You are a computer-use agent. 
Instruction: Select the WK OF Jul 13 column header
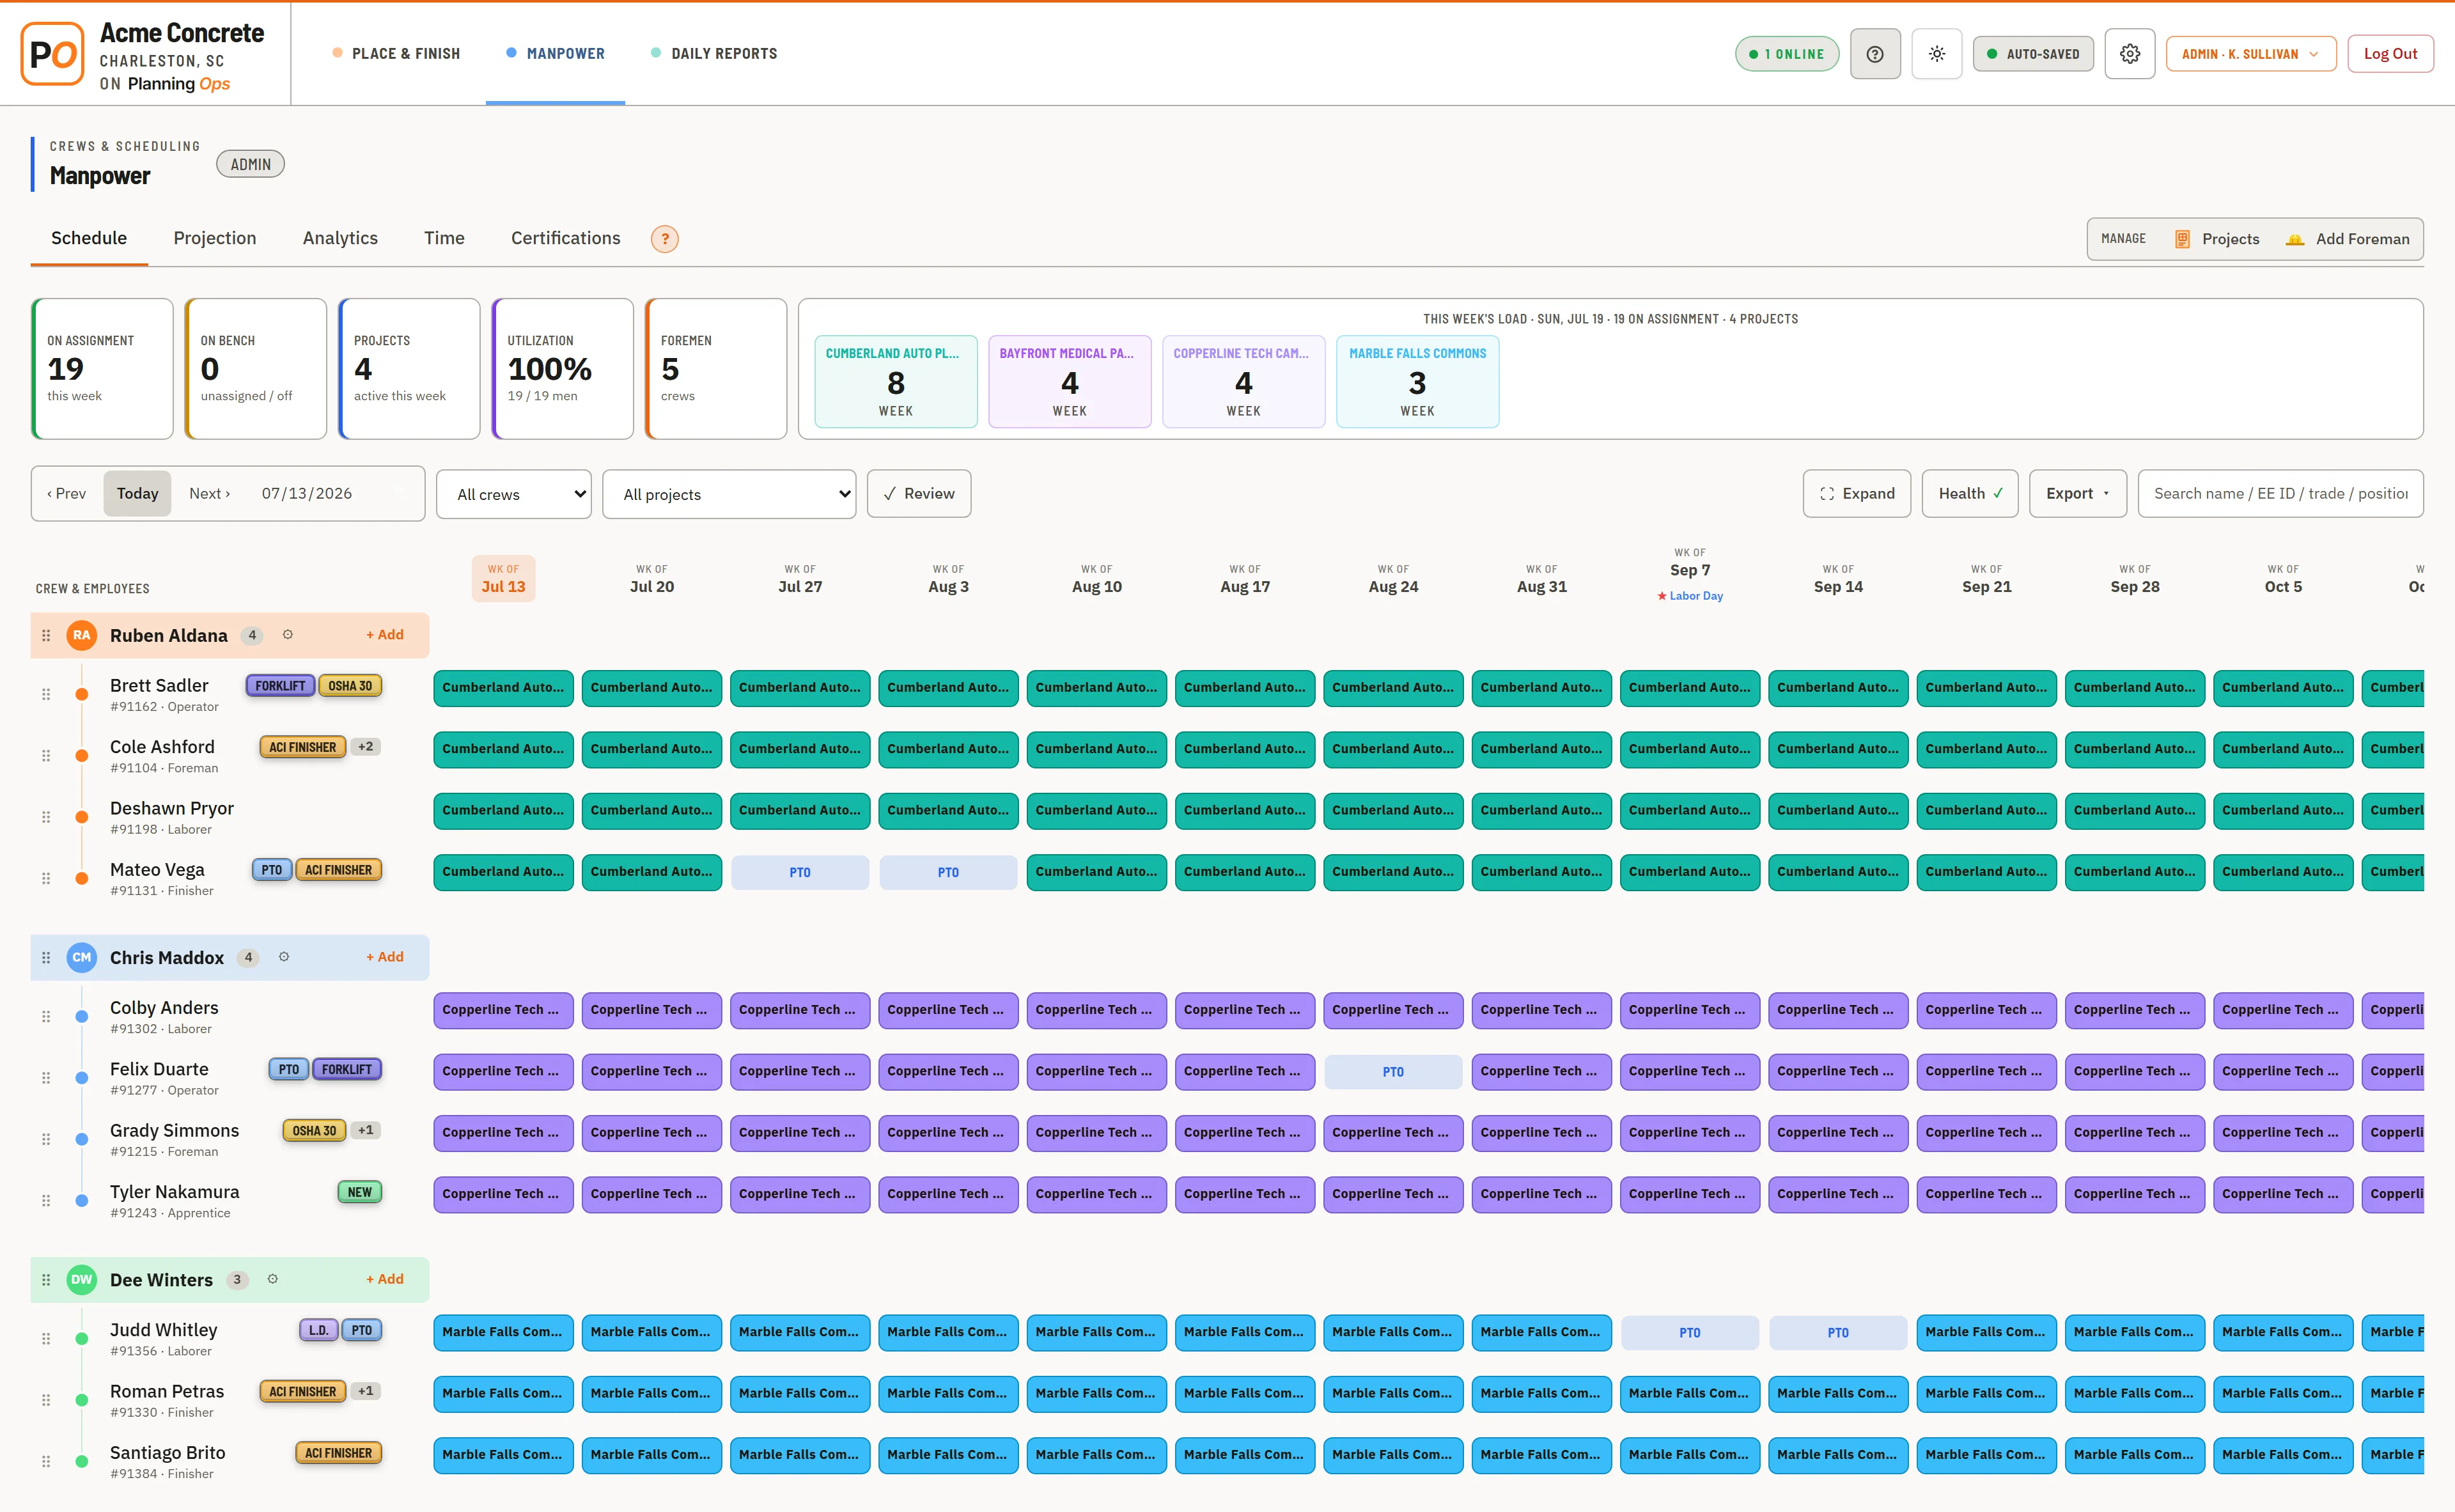coord(503,579)
